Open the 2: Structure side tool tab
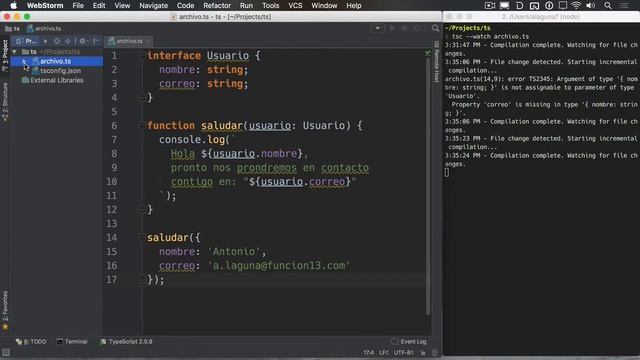 (x=5, y=102)
